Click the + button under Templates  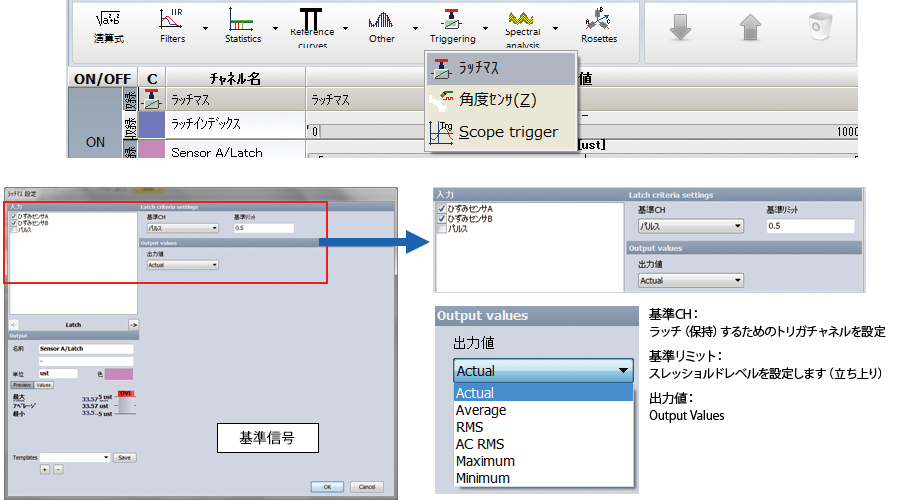pos(45,470)
